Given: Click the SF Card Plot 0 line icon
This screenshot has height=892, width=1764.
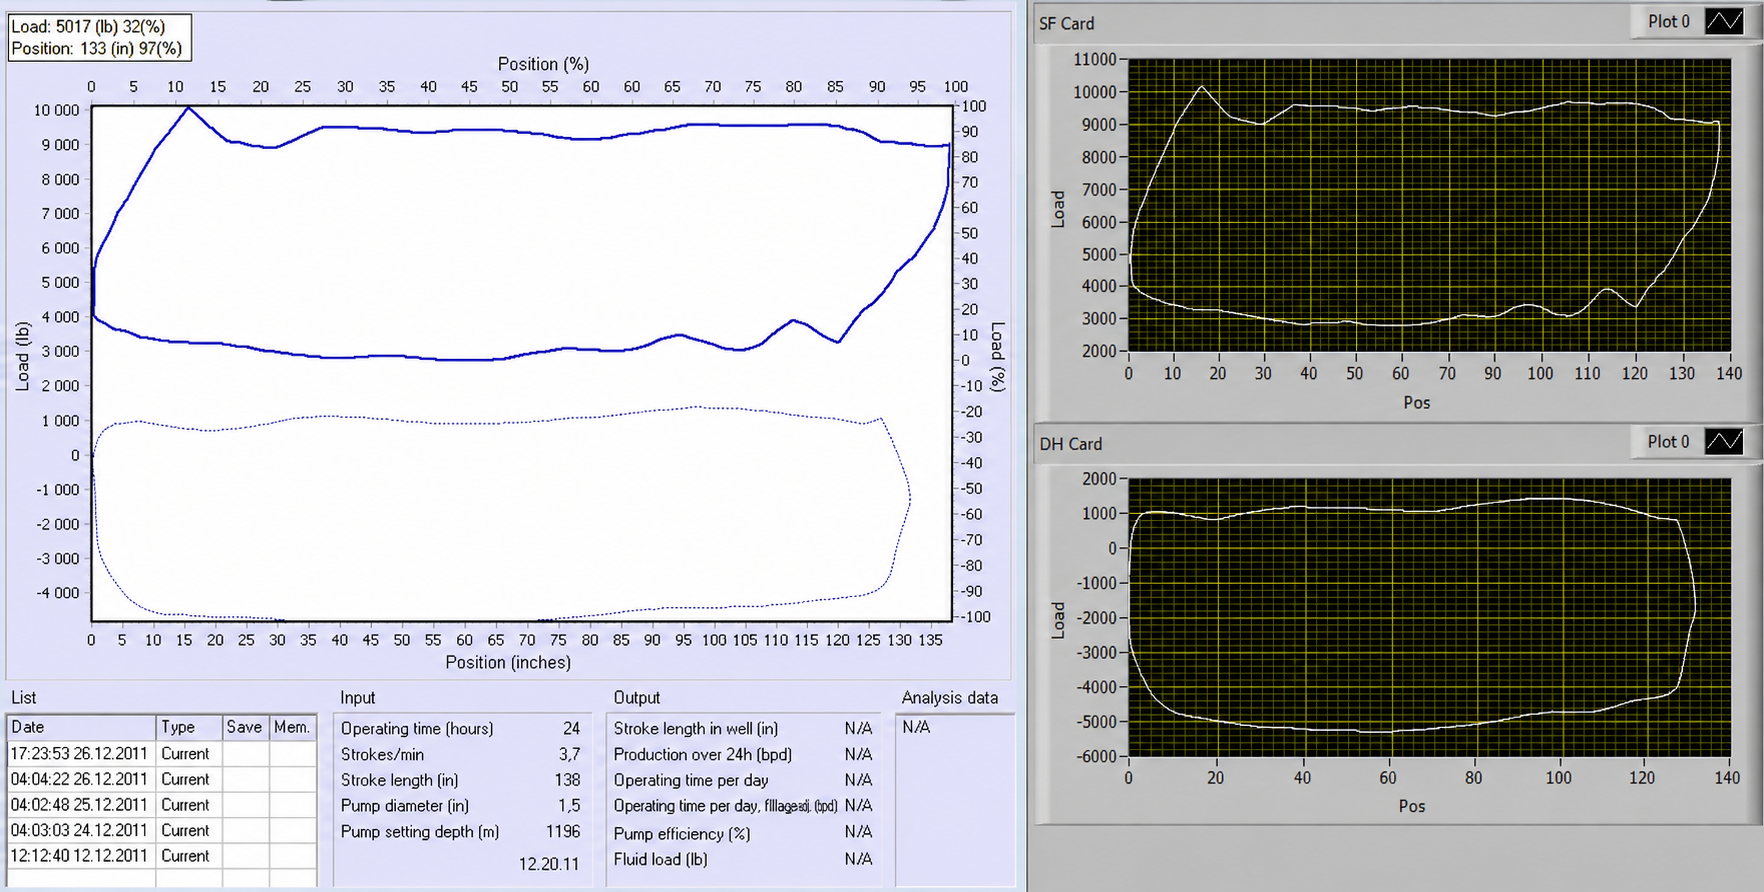Looking at the screenshot, I should click(x=1724, y=21).
